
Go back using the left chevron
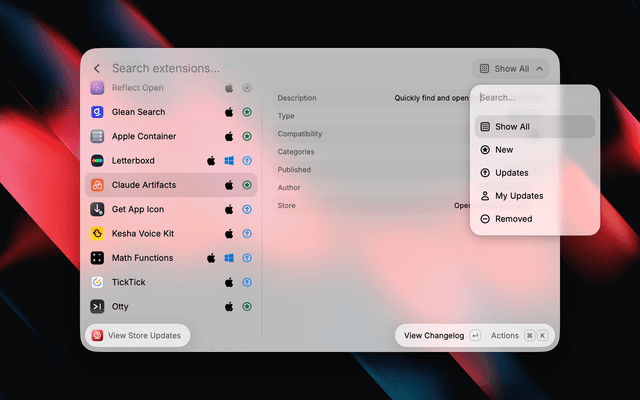[97, 69]
